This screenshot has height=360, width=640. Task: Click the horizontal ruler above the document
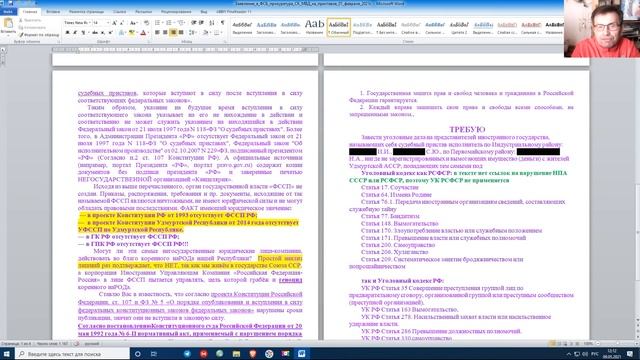[x=186, y=50]
